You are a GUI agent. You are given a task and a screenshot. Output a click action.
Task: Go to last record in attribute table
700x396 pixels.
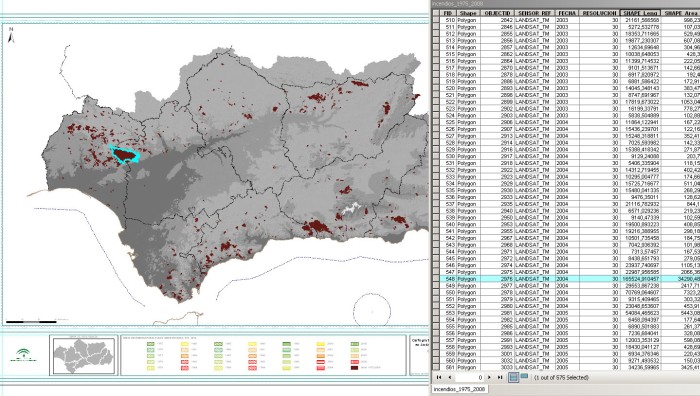(500, 377)
